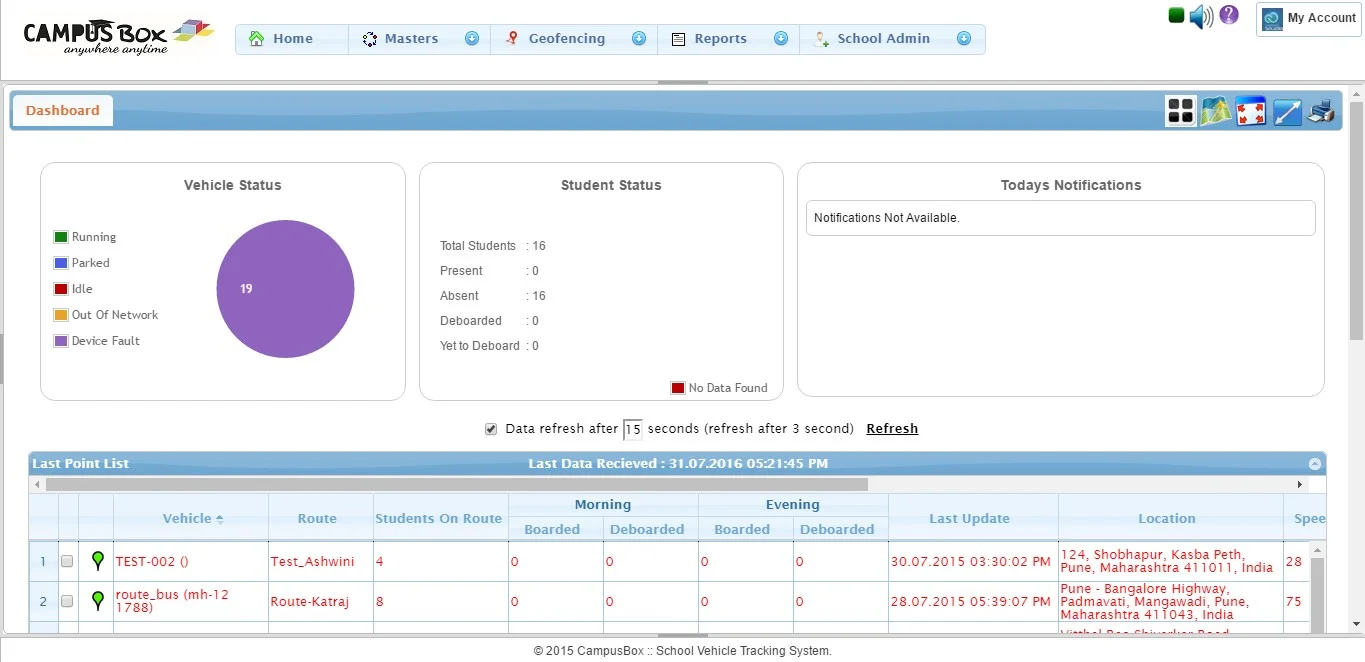Click the Test_Ashwini route cell

(321, 562)
